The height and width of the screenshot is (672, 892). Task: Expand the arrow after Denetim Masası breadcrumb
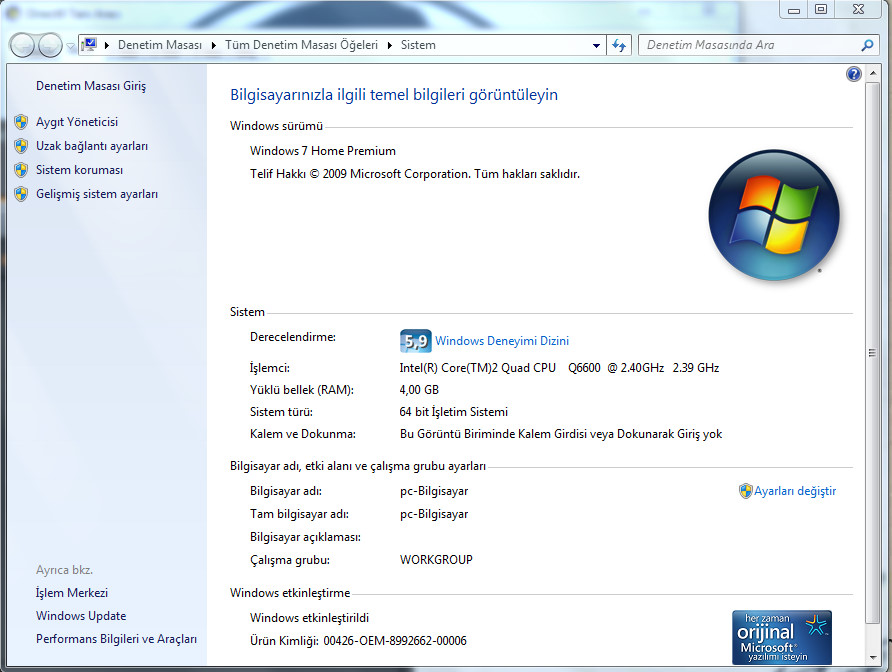click(213, 45)
